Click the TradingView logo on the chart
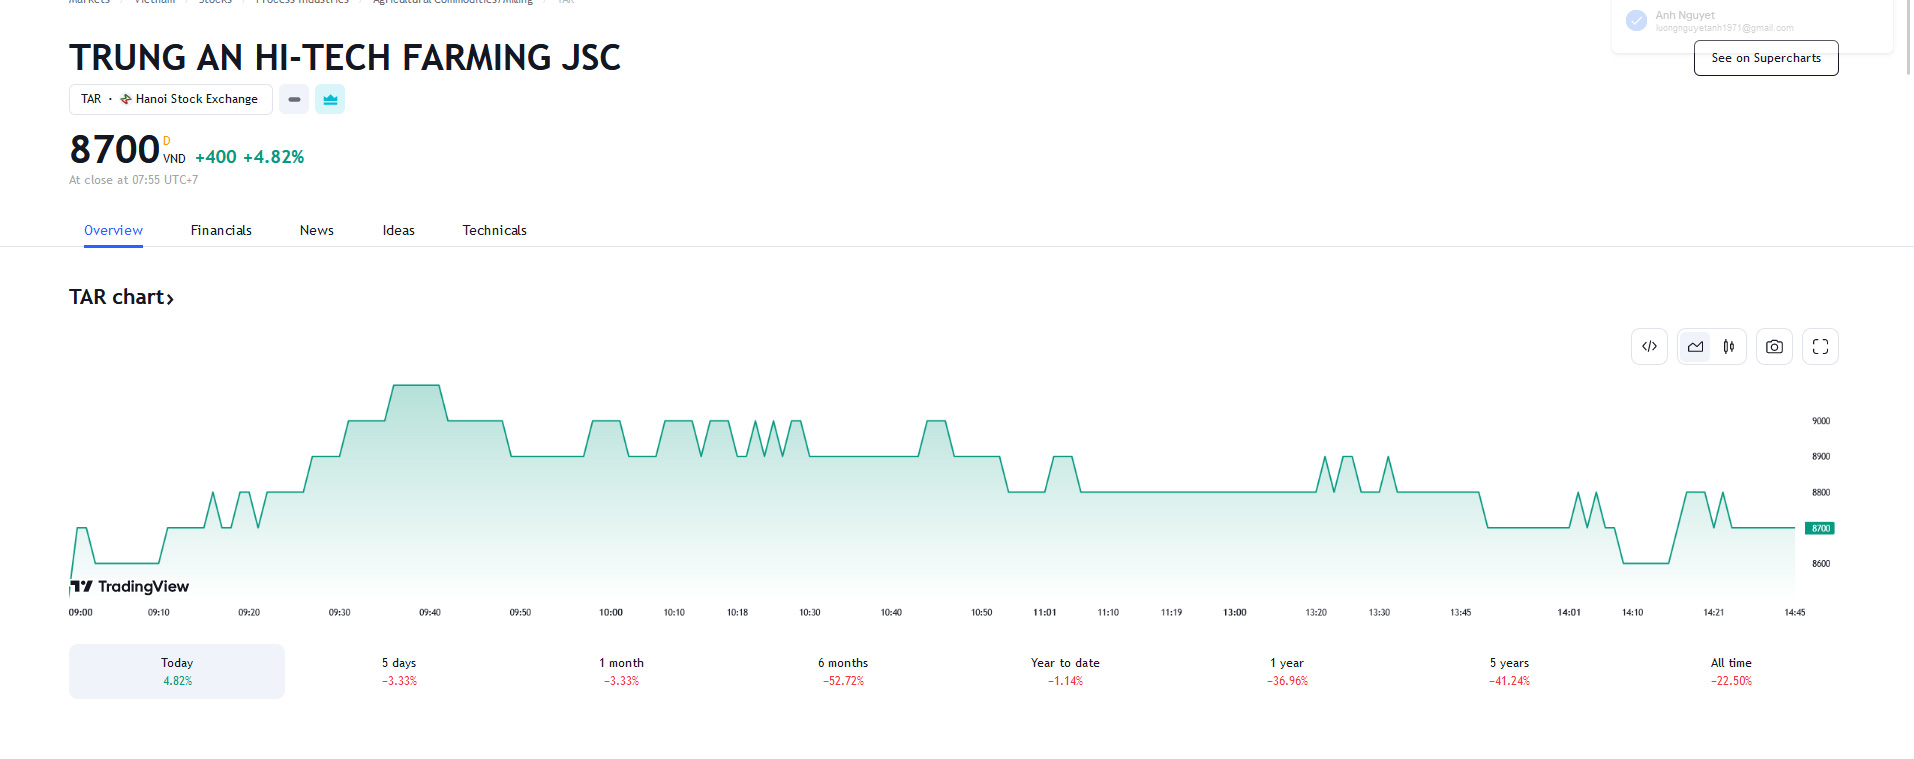 click(x=130, y=586)
